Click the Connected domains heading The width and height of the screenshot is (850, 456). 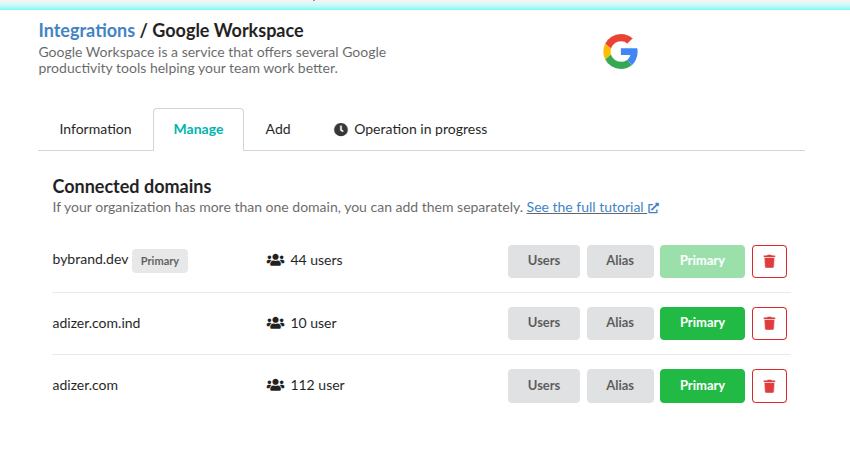[x=132, y=187]
